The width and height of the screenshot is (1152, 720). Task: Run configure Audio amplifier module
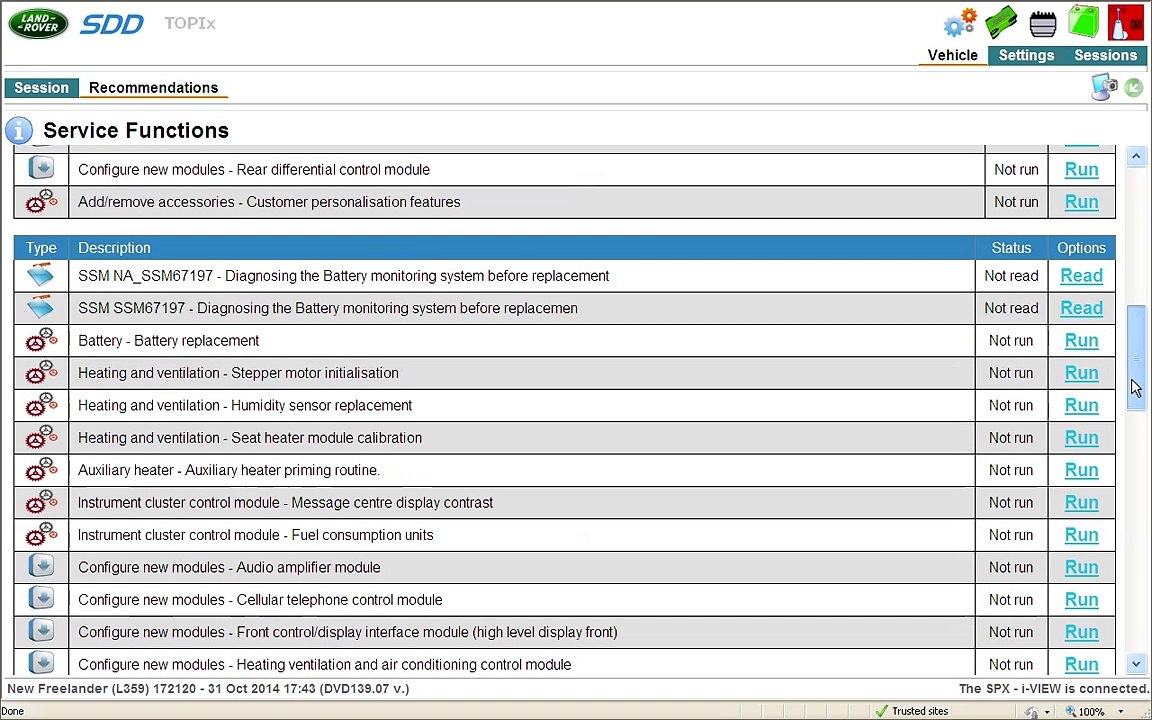point(1081,567)
